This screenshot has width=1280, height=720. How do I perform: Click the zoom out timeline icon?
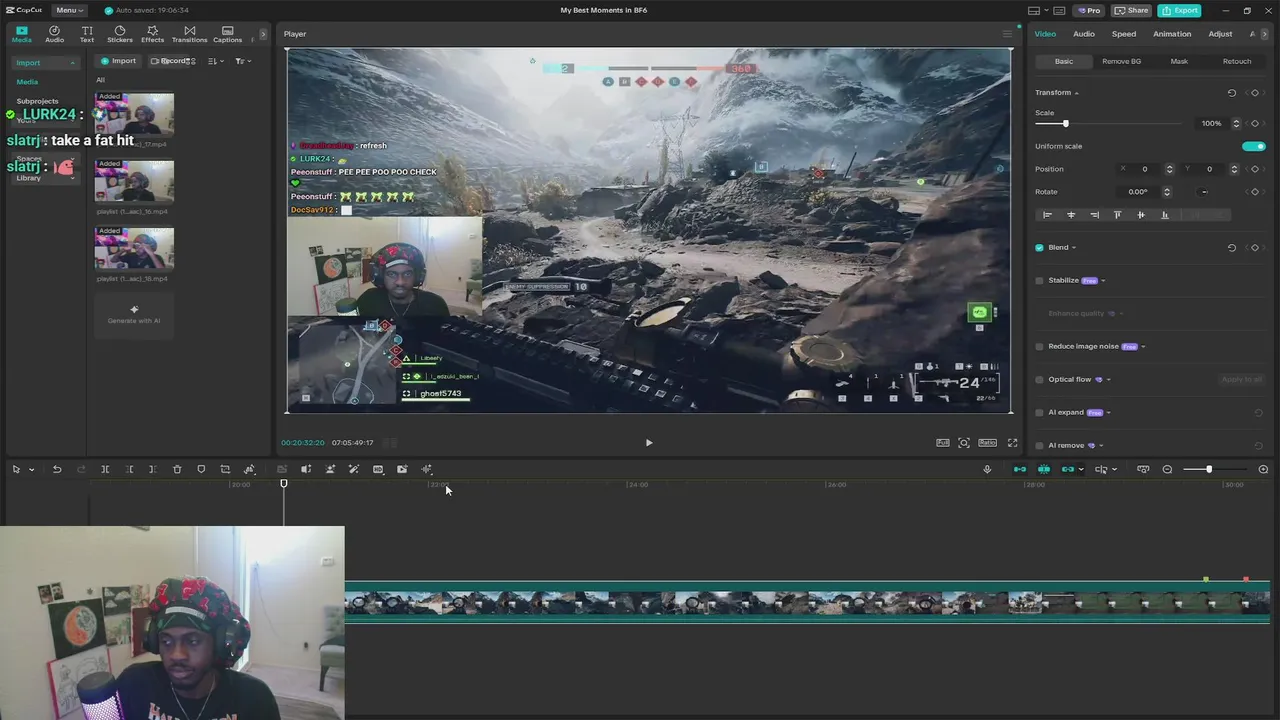pyautogui.click(x=1167, y=469)
